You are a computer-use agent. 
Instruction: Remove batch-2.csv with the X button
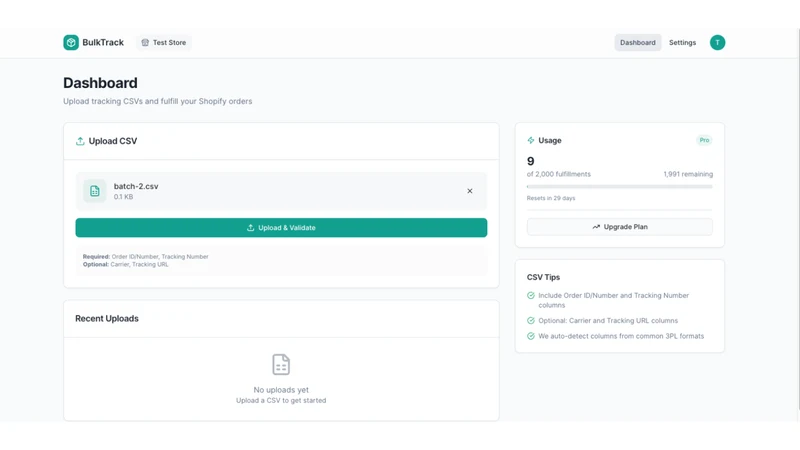(x=470, y=191)
